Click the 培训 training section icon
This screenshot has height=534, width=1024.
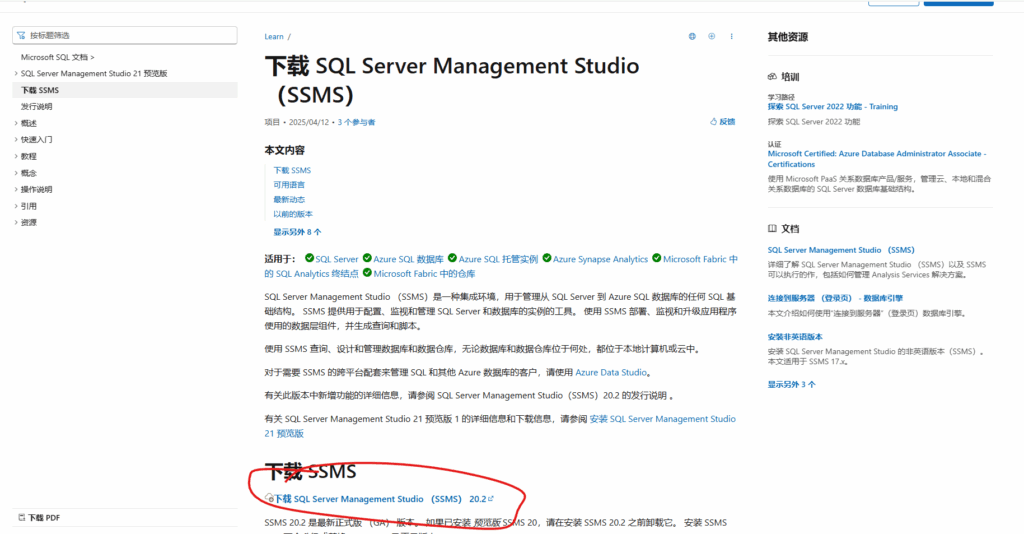tap(772, 76)
